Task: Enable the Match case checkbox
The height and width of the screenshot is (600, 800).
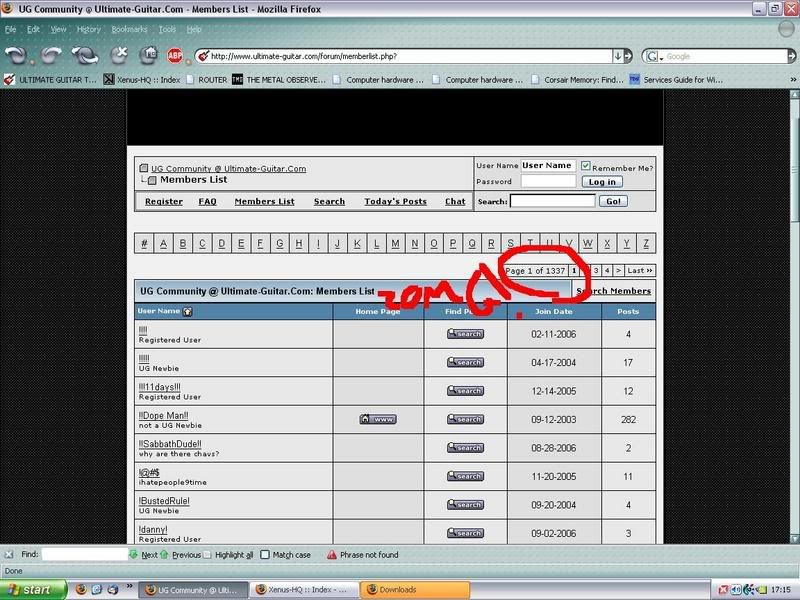Action: tap(265, 555)
